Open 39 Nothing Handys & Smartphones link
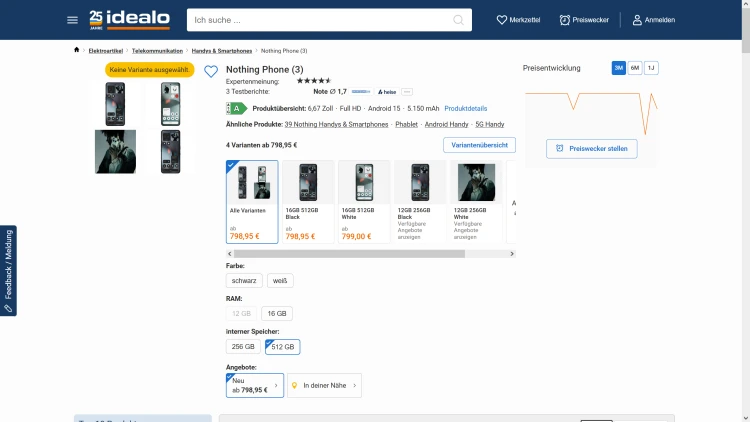750x422 pixels. pyautogui.click(x=336, y=124)
